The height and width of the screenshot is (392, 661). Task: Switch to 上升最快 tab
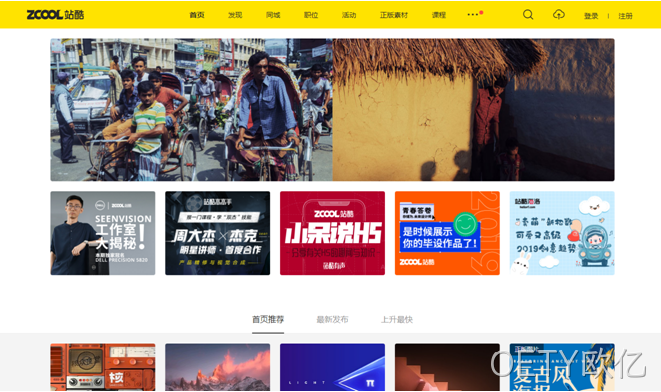[397, 320]
